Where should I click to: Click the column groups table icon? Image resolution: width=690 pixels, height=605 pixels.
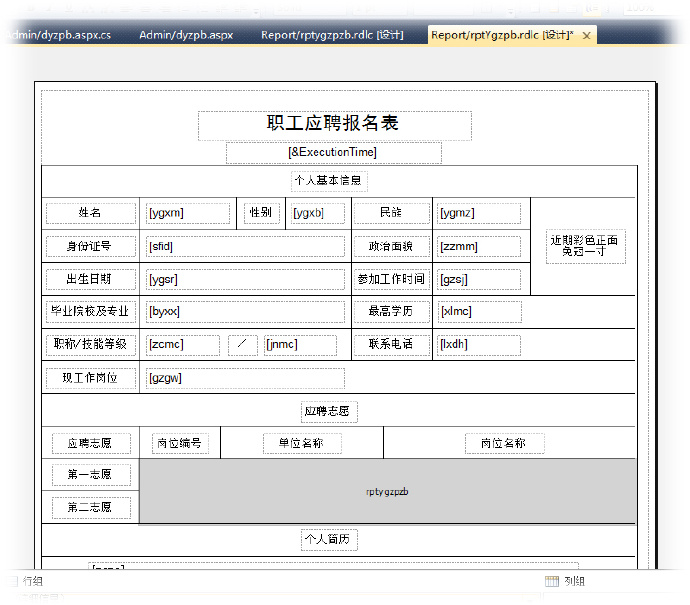coord(552,581)
